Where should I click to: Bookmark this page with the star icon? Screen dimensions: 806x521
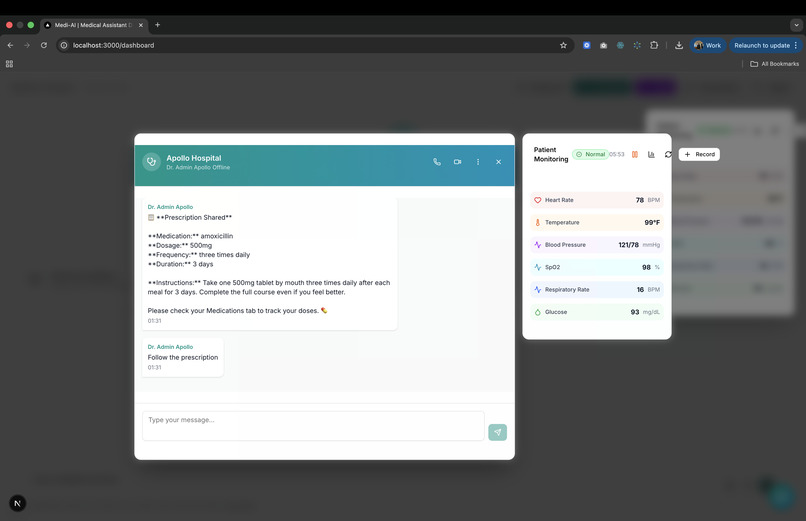[x=563, y=45]
